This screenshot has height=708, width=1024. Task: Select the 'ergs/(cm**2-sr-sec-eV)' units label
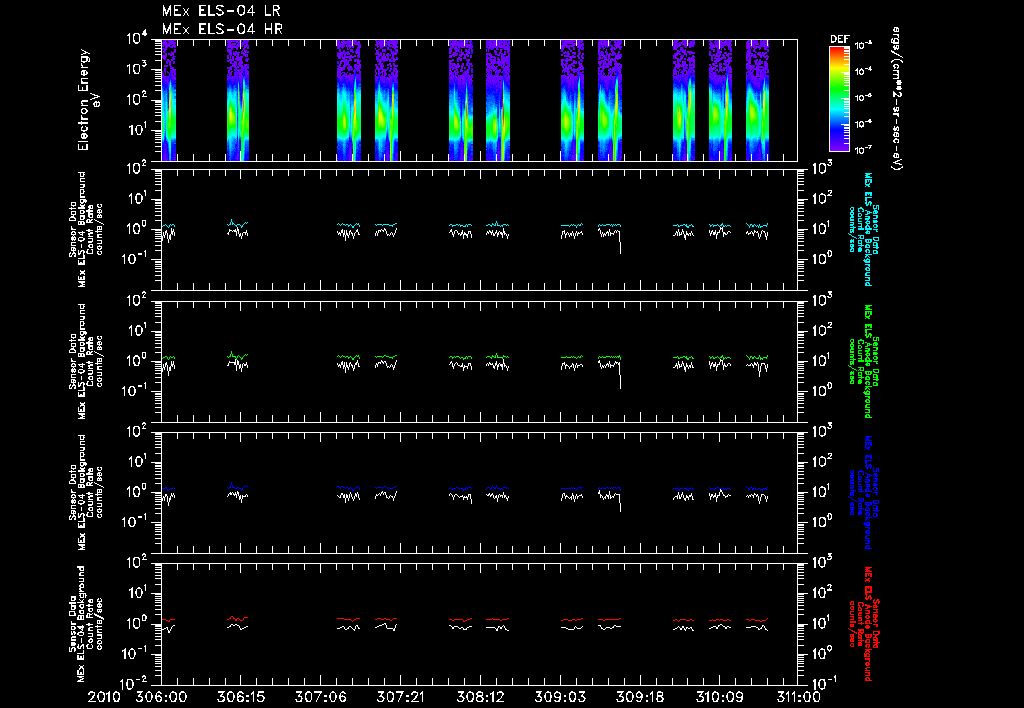point(897,99)
